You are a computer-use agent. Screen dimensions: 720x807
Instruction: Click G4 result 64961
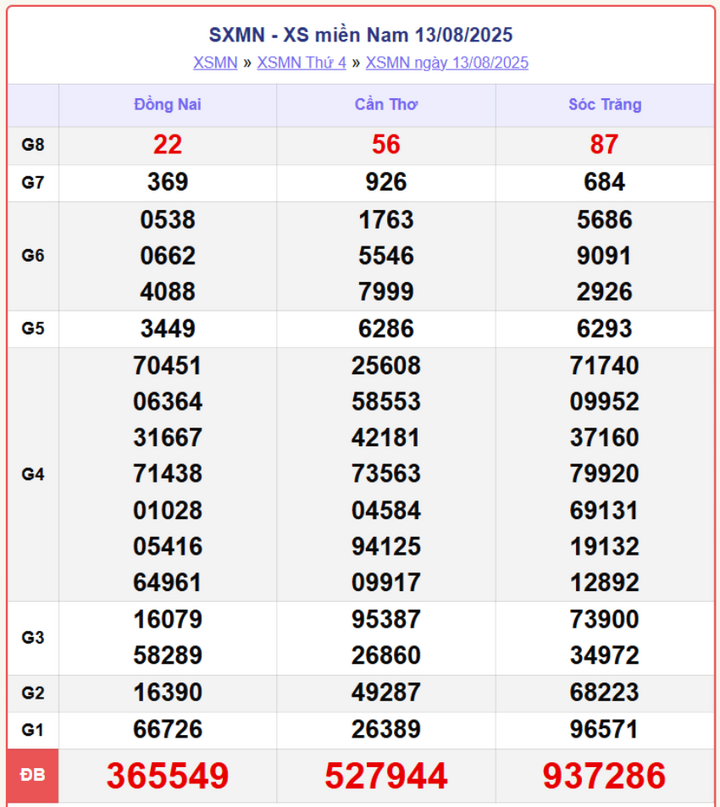click(168, 583)
